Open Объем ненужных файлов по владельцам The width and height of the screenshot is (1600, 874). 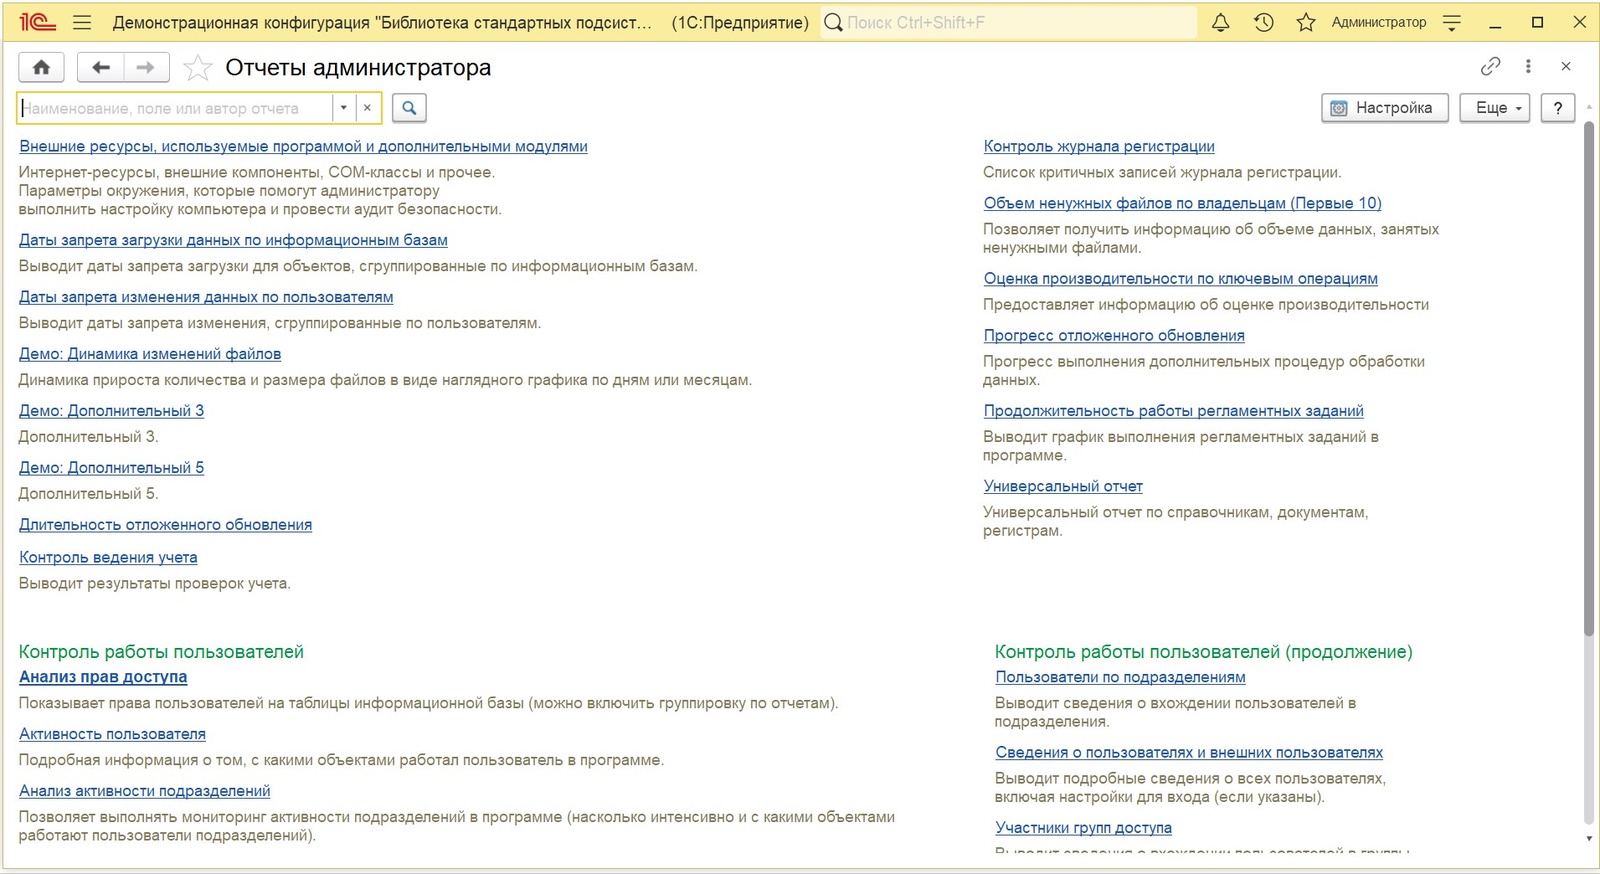click(x=1182, y=203)
